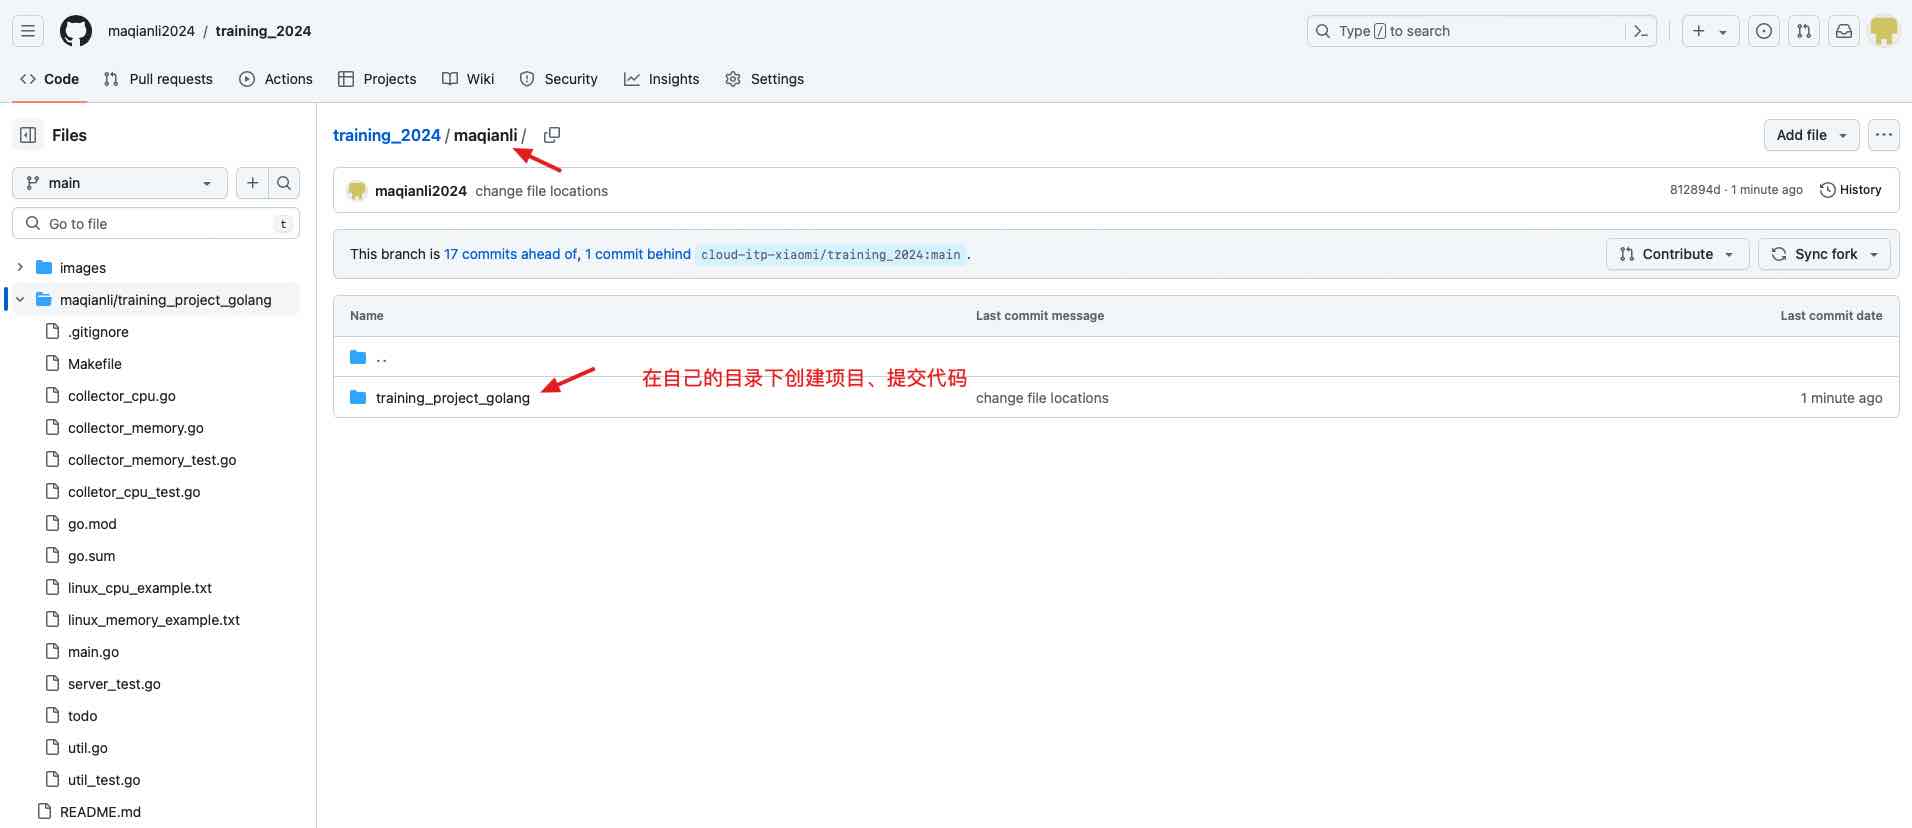This screenshot has height=828, width=1912.
Task: Open the Sync fork dropdown
Action: (x=1825, y=254)
